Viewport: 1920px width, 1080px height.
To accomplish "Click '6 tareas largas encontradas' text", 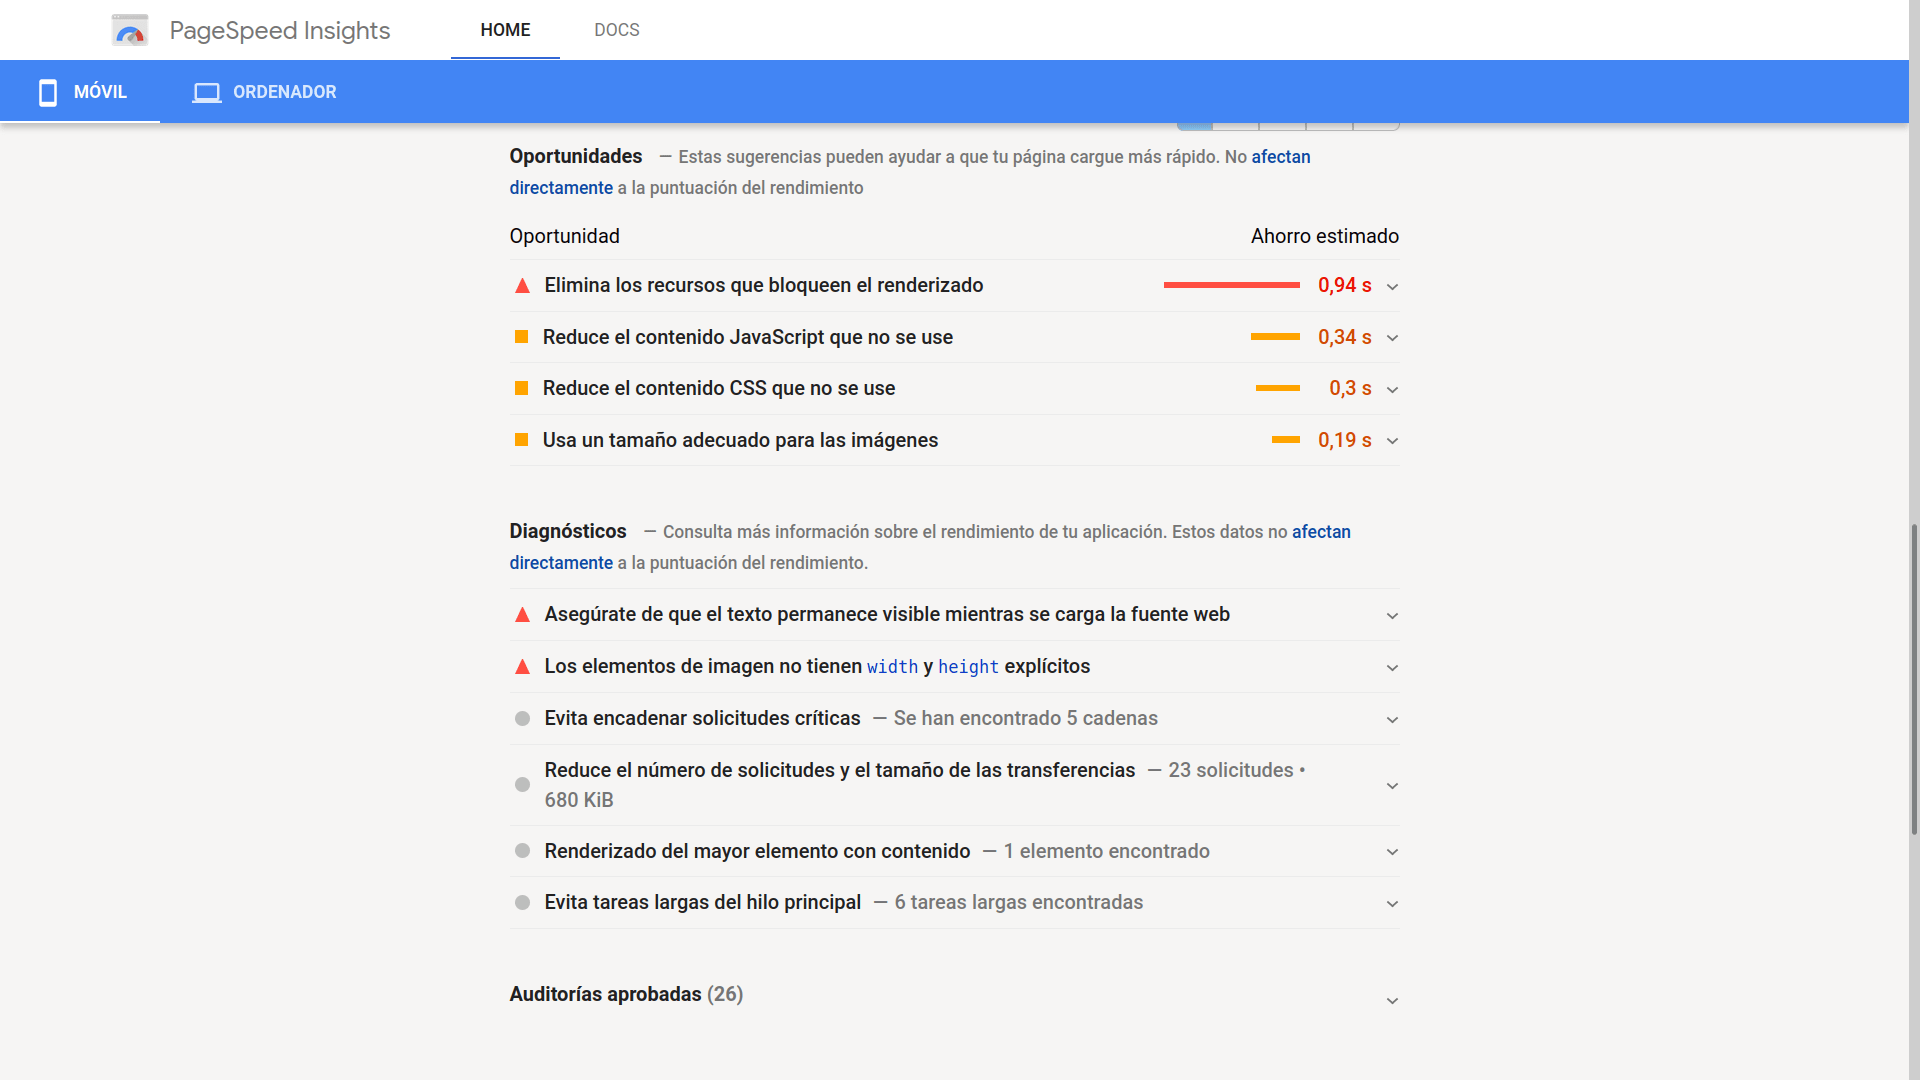I will 1019,902.
